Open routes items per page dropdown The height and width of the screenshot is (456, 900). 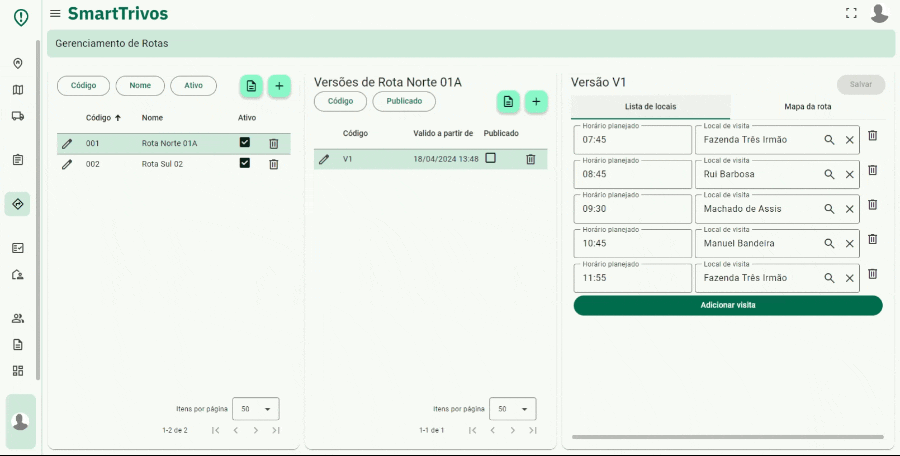[256, 409]
